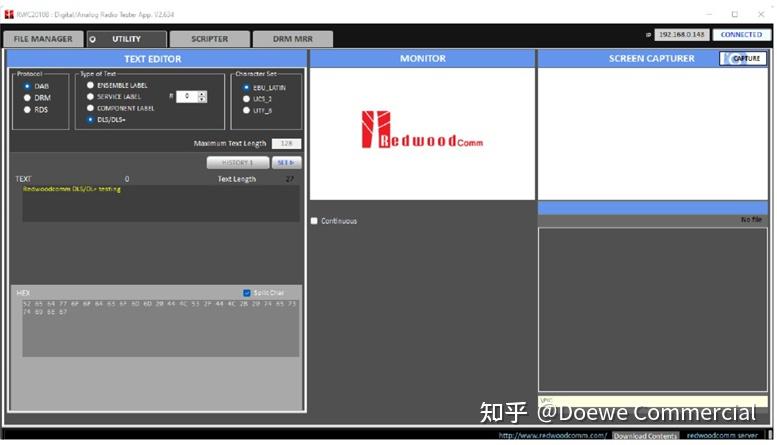Click the Download Contents button
The image size is (777, 445).
pos(645,436)
